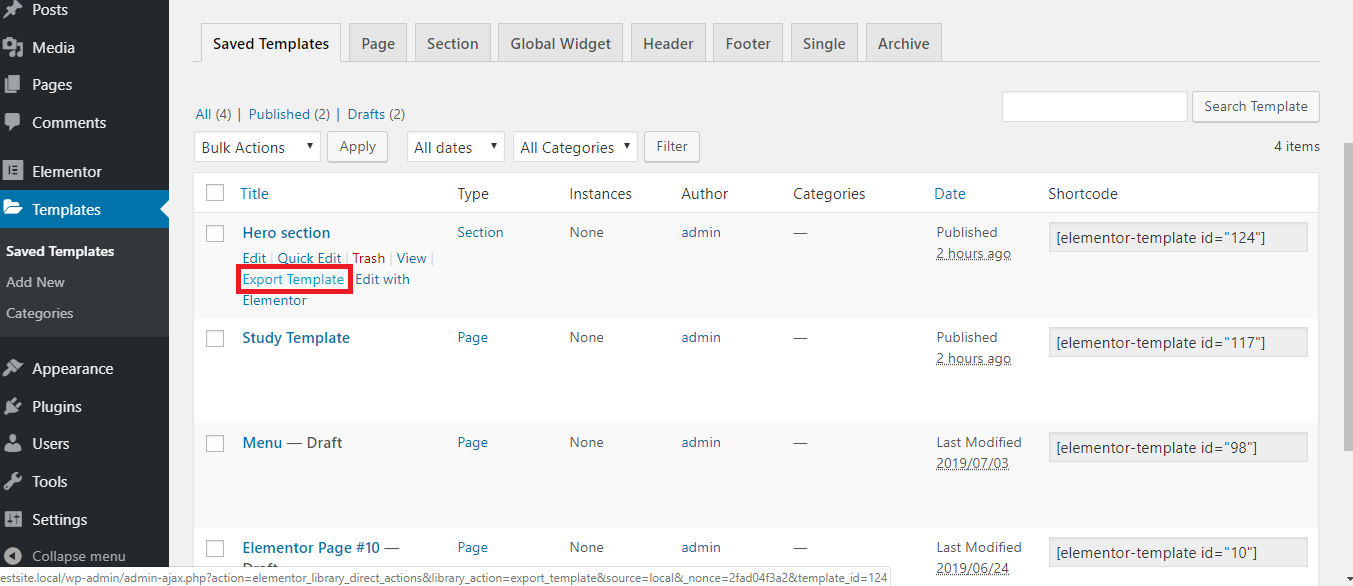Click the Settings sliders icon
The width and height of the screenshot is (1353, 586).
(13, 519)
